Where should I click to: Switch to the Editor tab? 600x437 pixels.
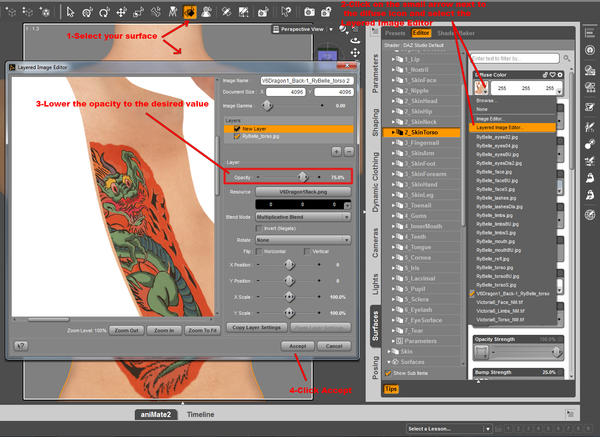click(421, 33)
